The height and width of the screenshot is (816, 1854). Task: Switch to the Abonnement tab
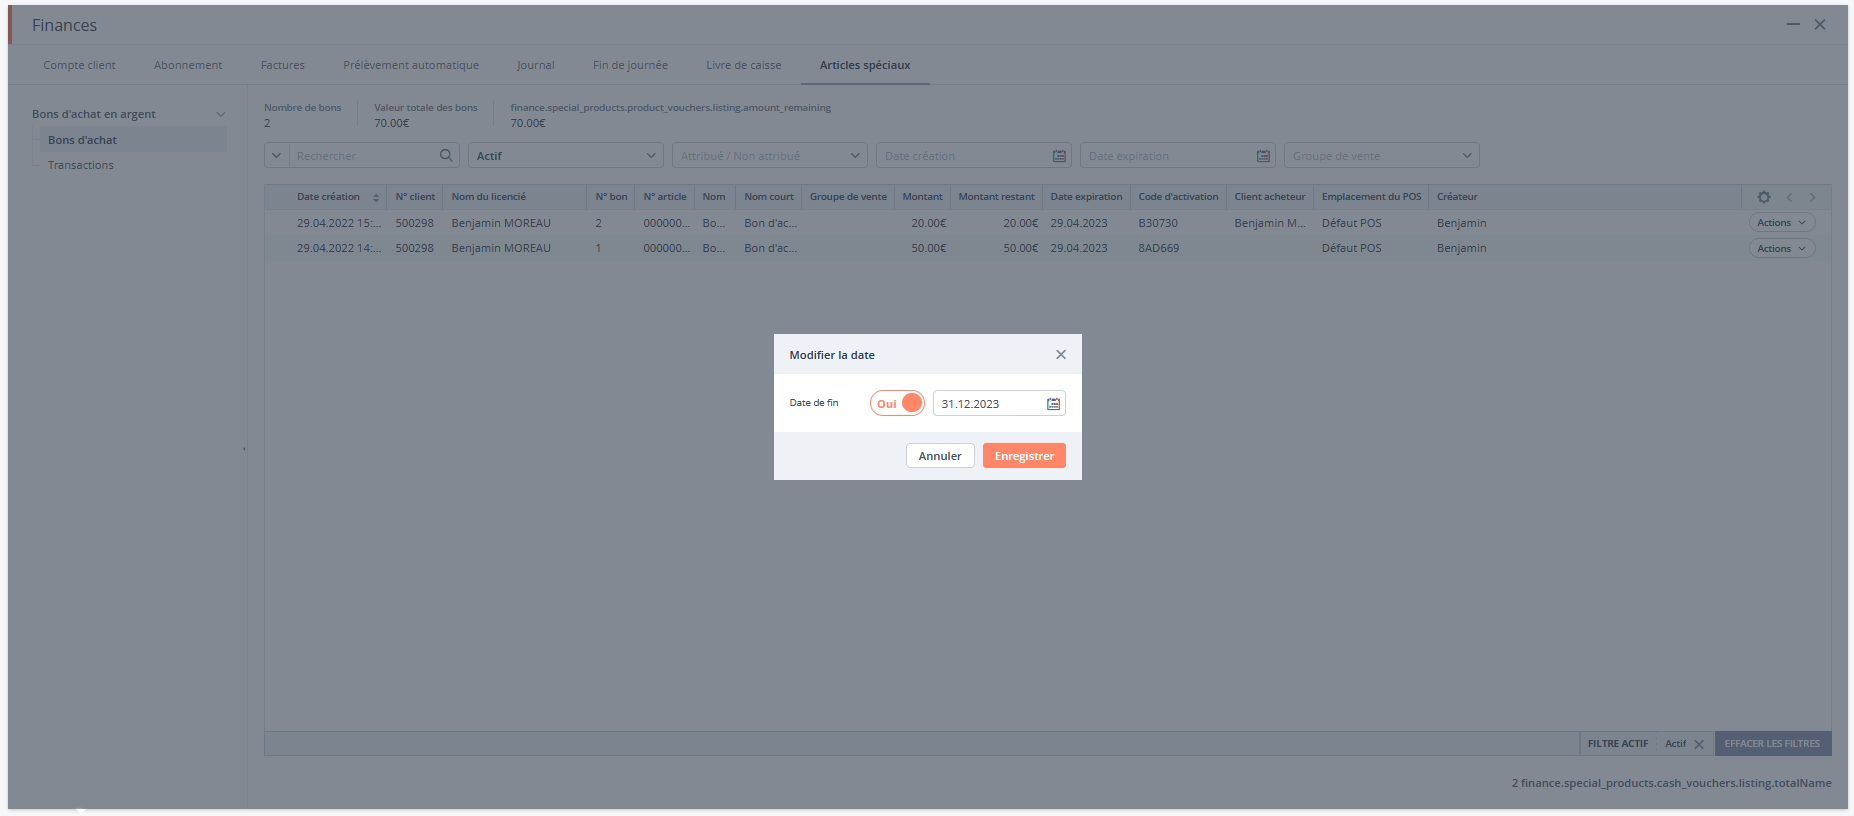188,65
